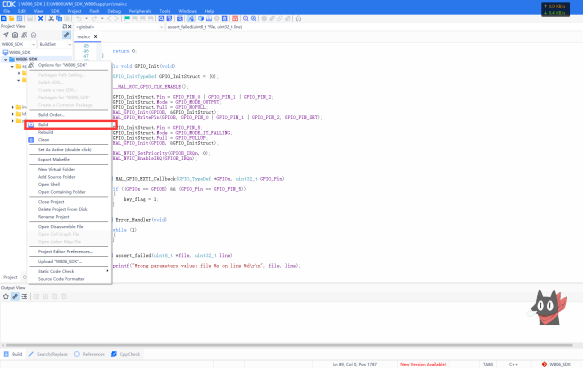This screenshot has height=369, width=583.
Task: Click the undo arrow toolbar icon
Action: (79, 19)
